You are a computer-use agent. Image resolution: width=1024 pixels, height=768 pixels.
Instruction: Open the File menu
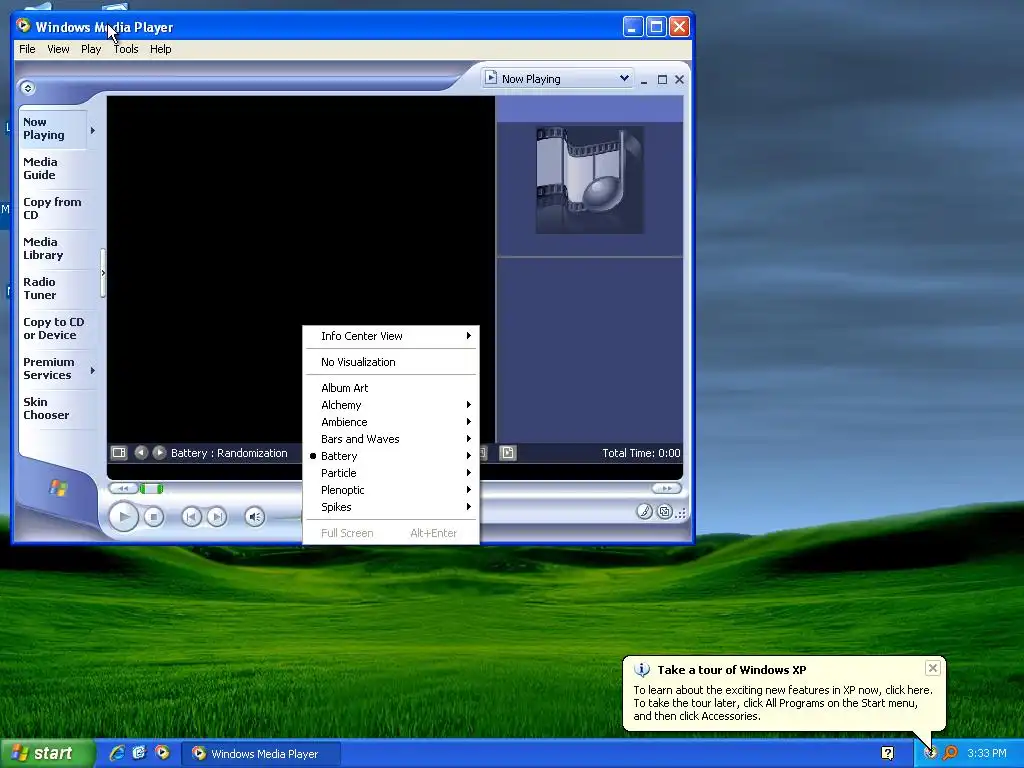point(27,49)
